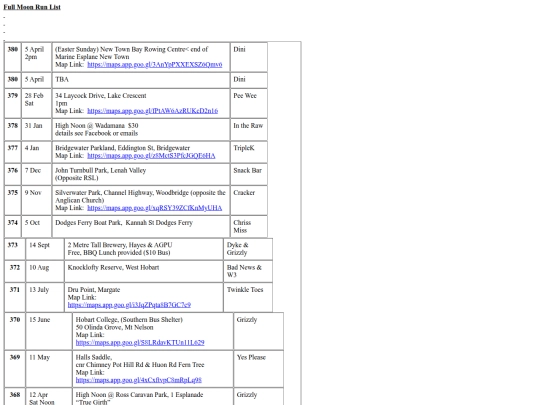Select the 31 Jan date cell
Screen dimensions: 540x405
click(x=37, y=129)
